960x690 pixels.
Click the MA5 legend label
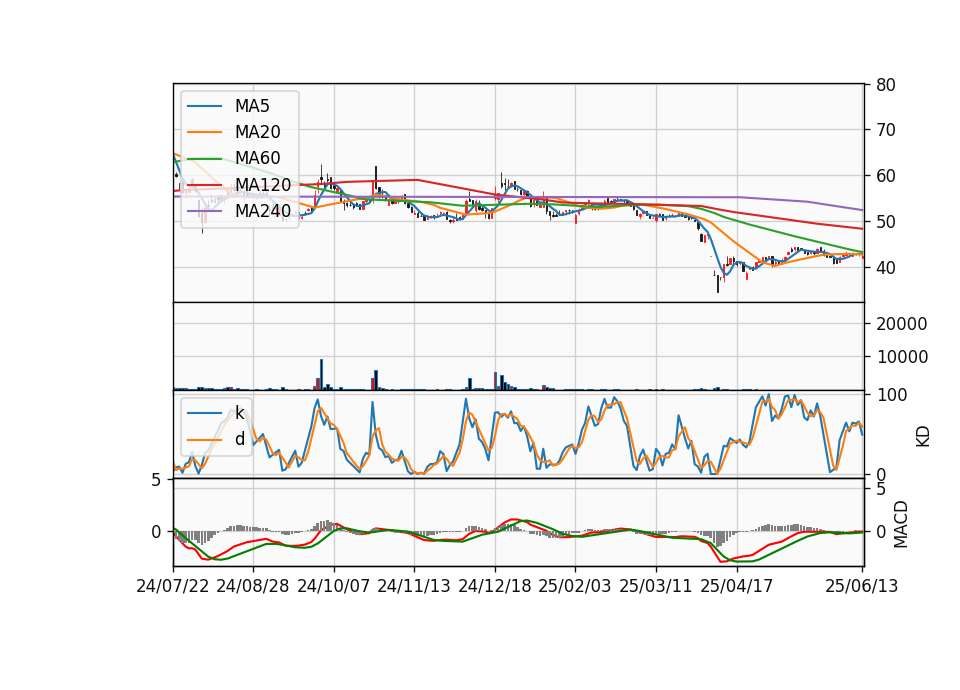252,106
